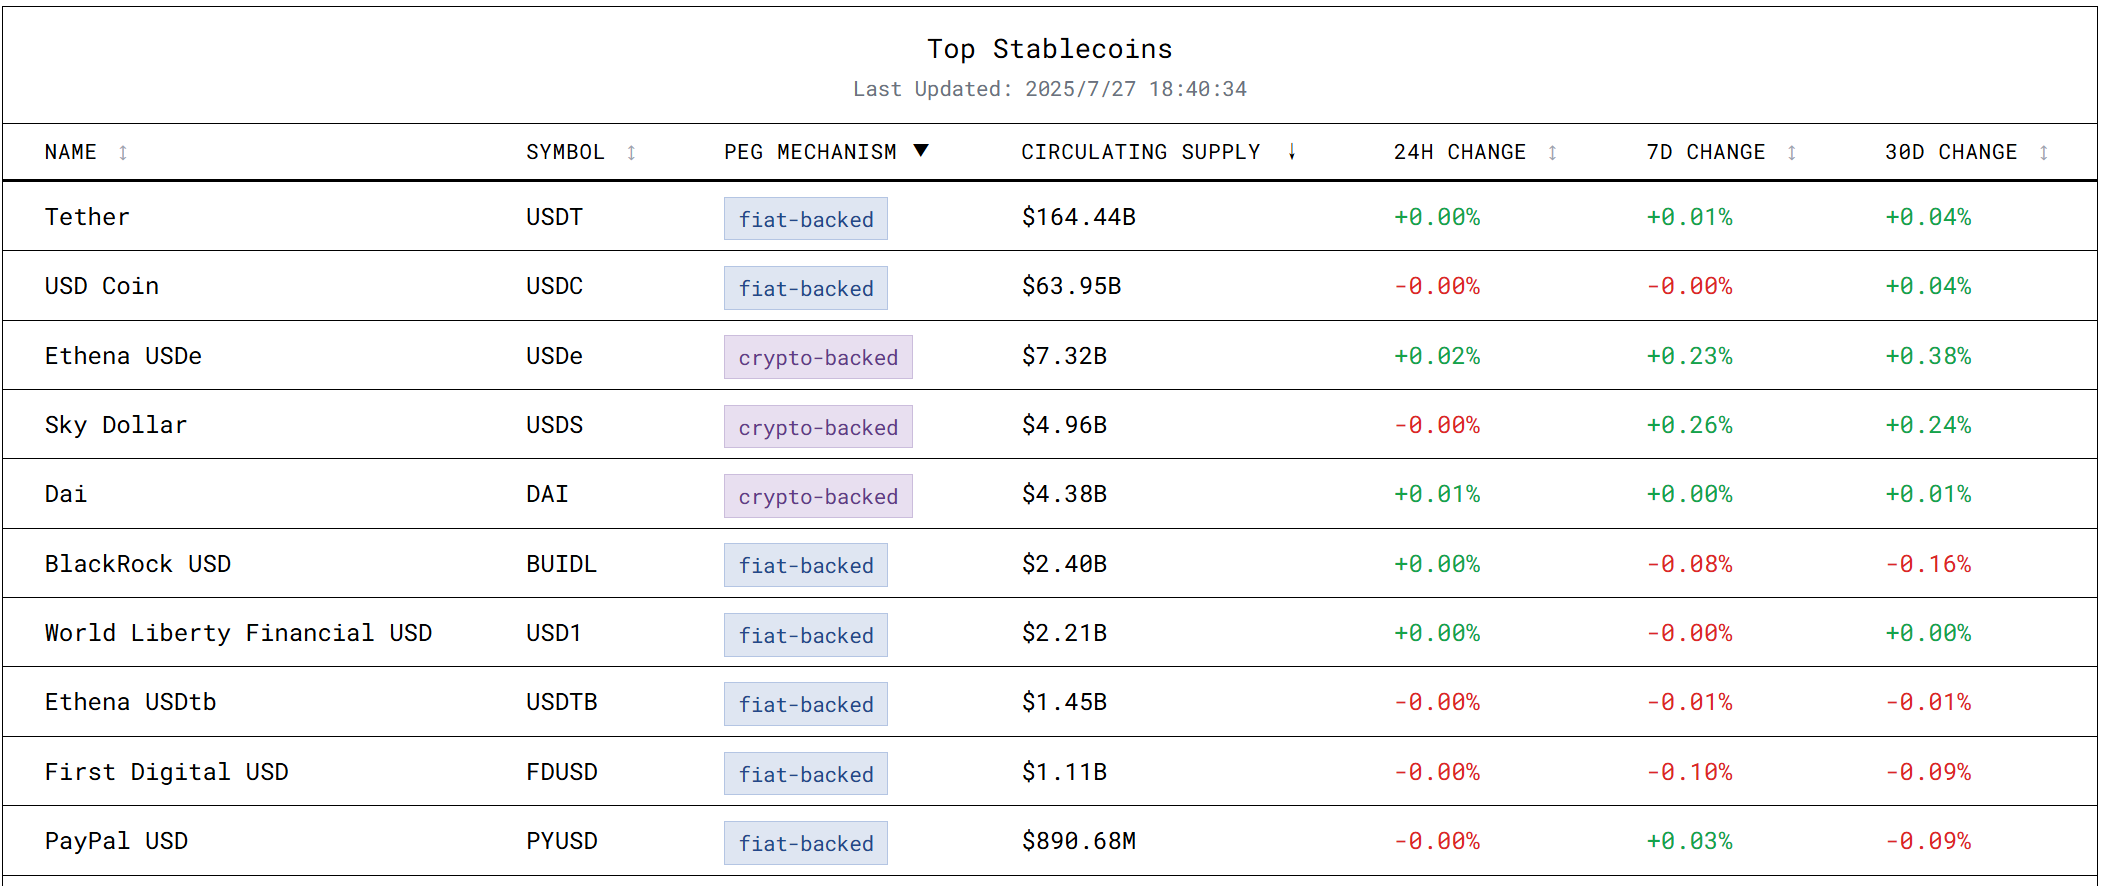The image size is (2101, 886).
Task: Click the fiat-backed tag in PayPal USD row
Action: tap(805, 843)
